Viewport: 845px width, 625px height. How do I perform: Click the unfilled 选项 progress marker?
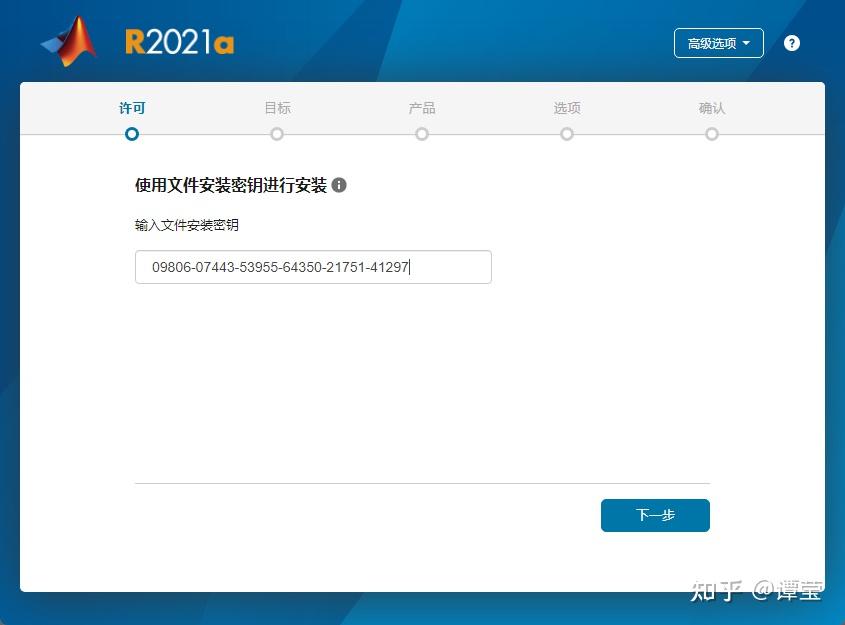[566, 133]
